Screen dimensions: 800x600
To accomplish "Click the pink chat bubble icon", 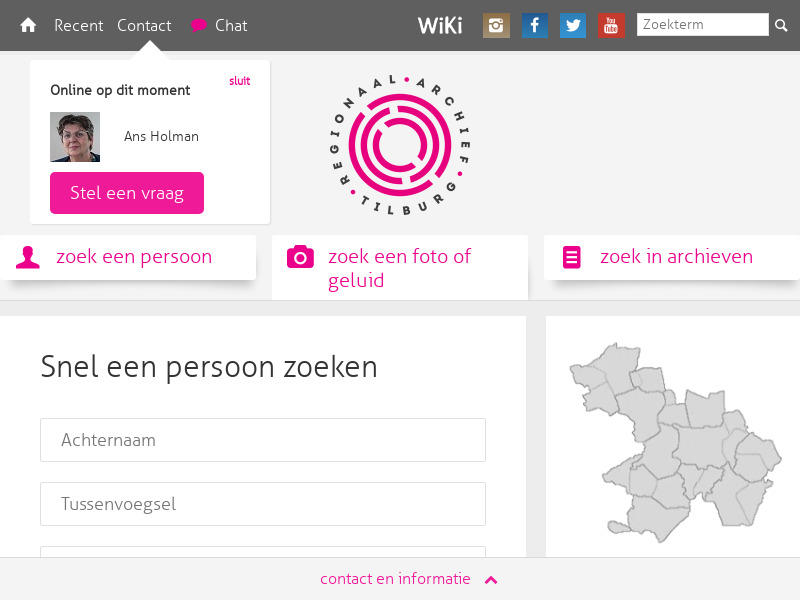I will [200, 25].
